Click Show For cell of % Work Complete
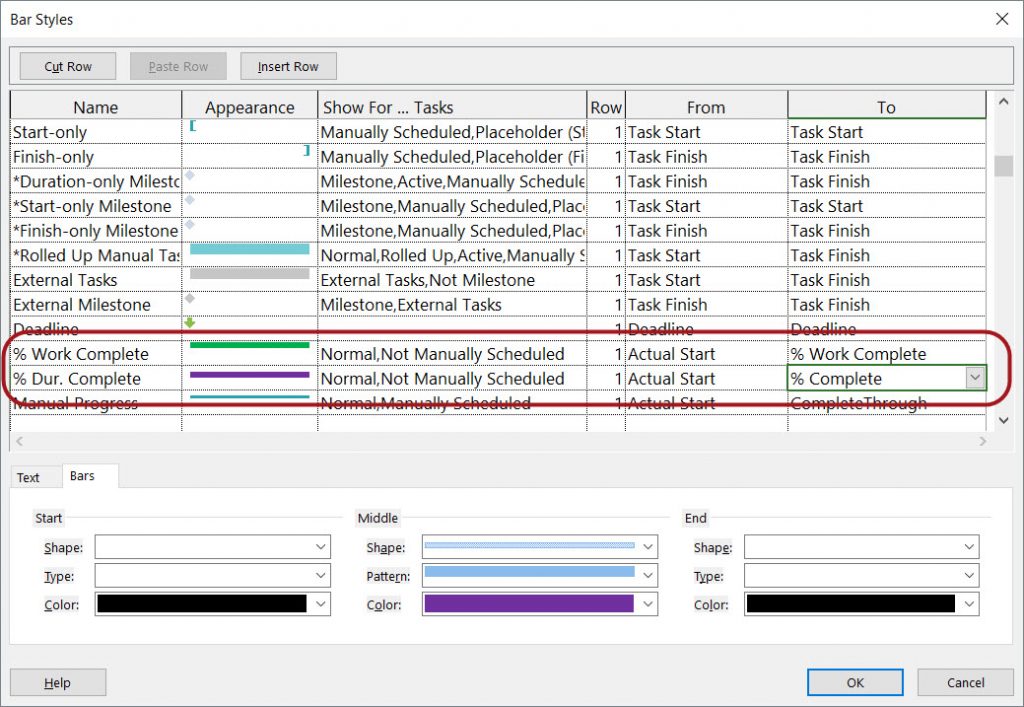Image resolution: width=1024 pixels, height=707 pixels. 452,354
